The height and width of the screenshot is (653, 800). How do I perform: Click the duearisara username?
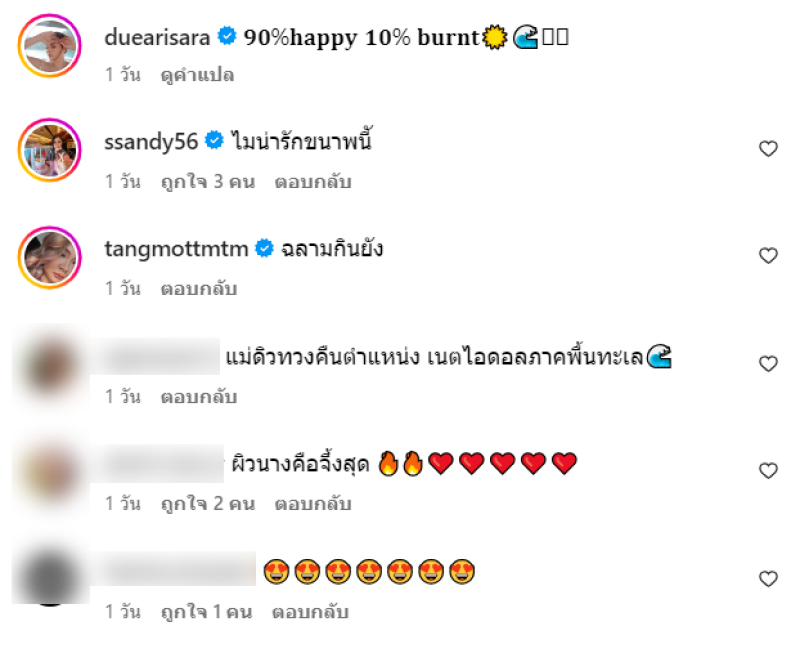[x=157, y=37]
